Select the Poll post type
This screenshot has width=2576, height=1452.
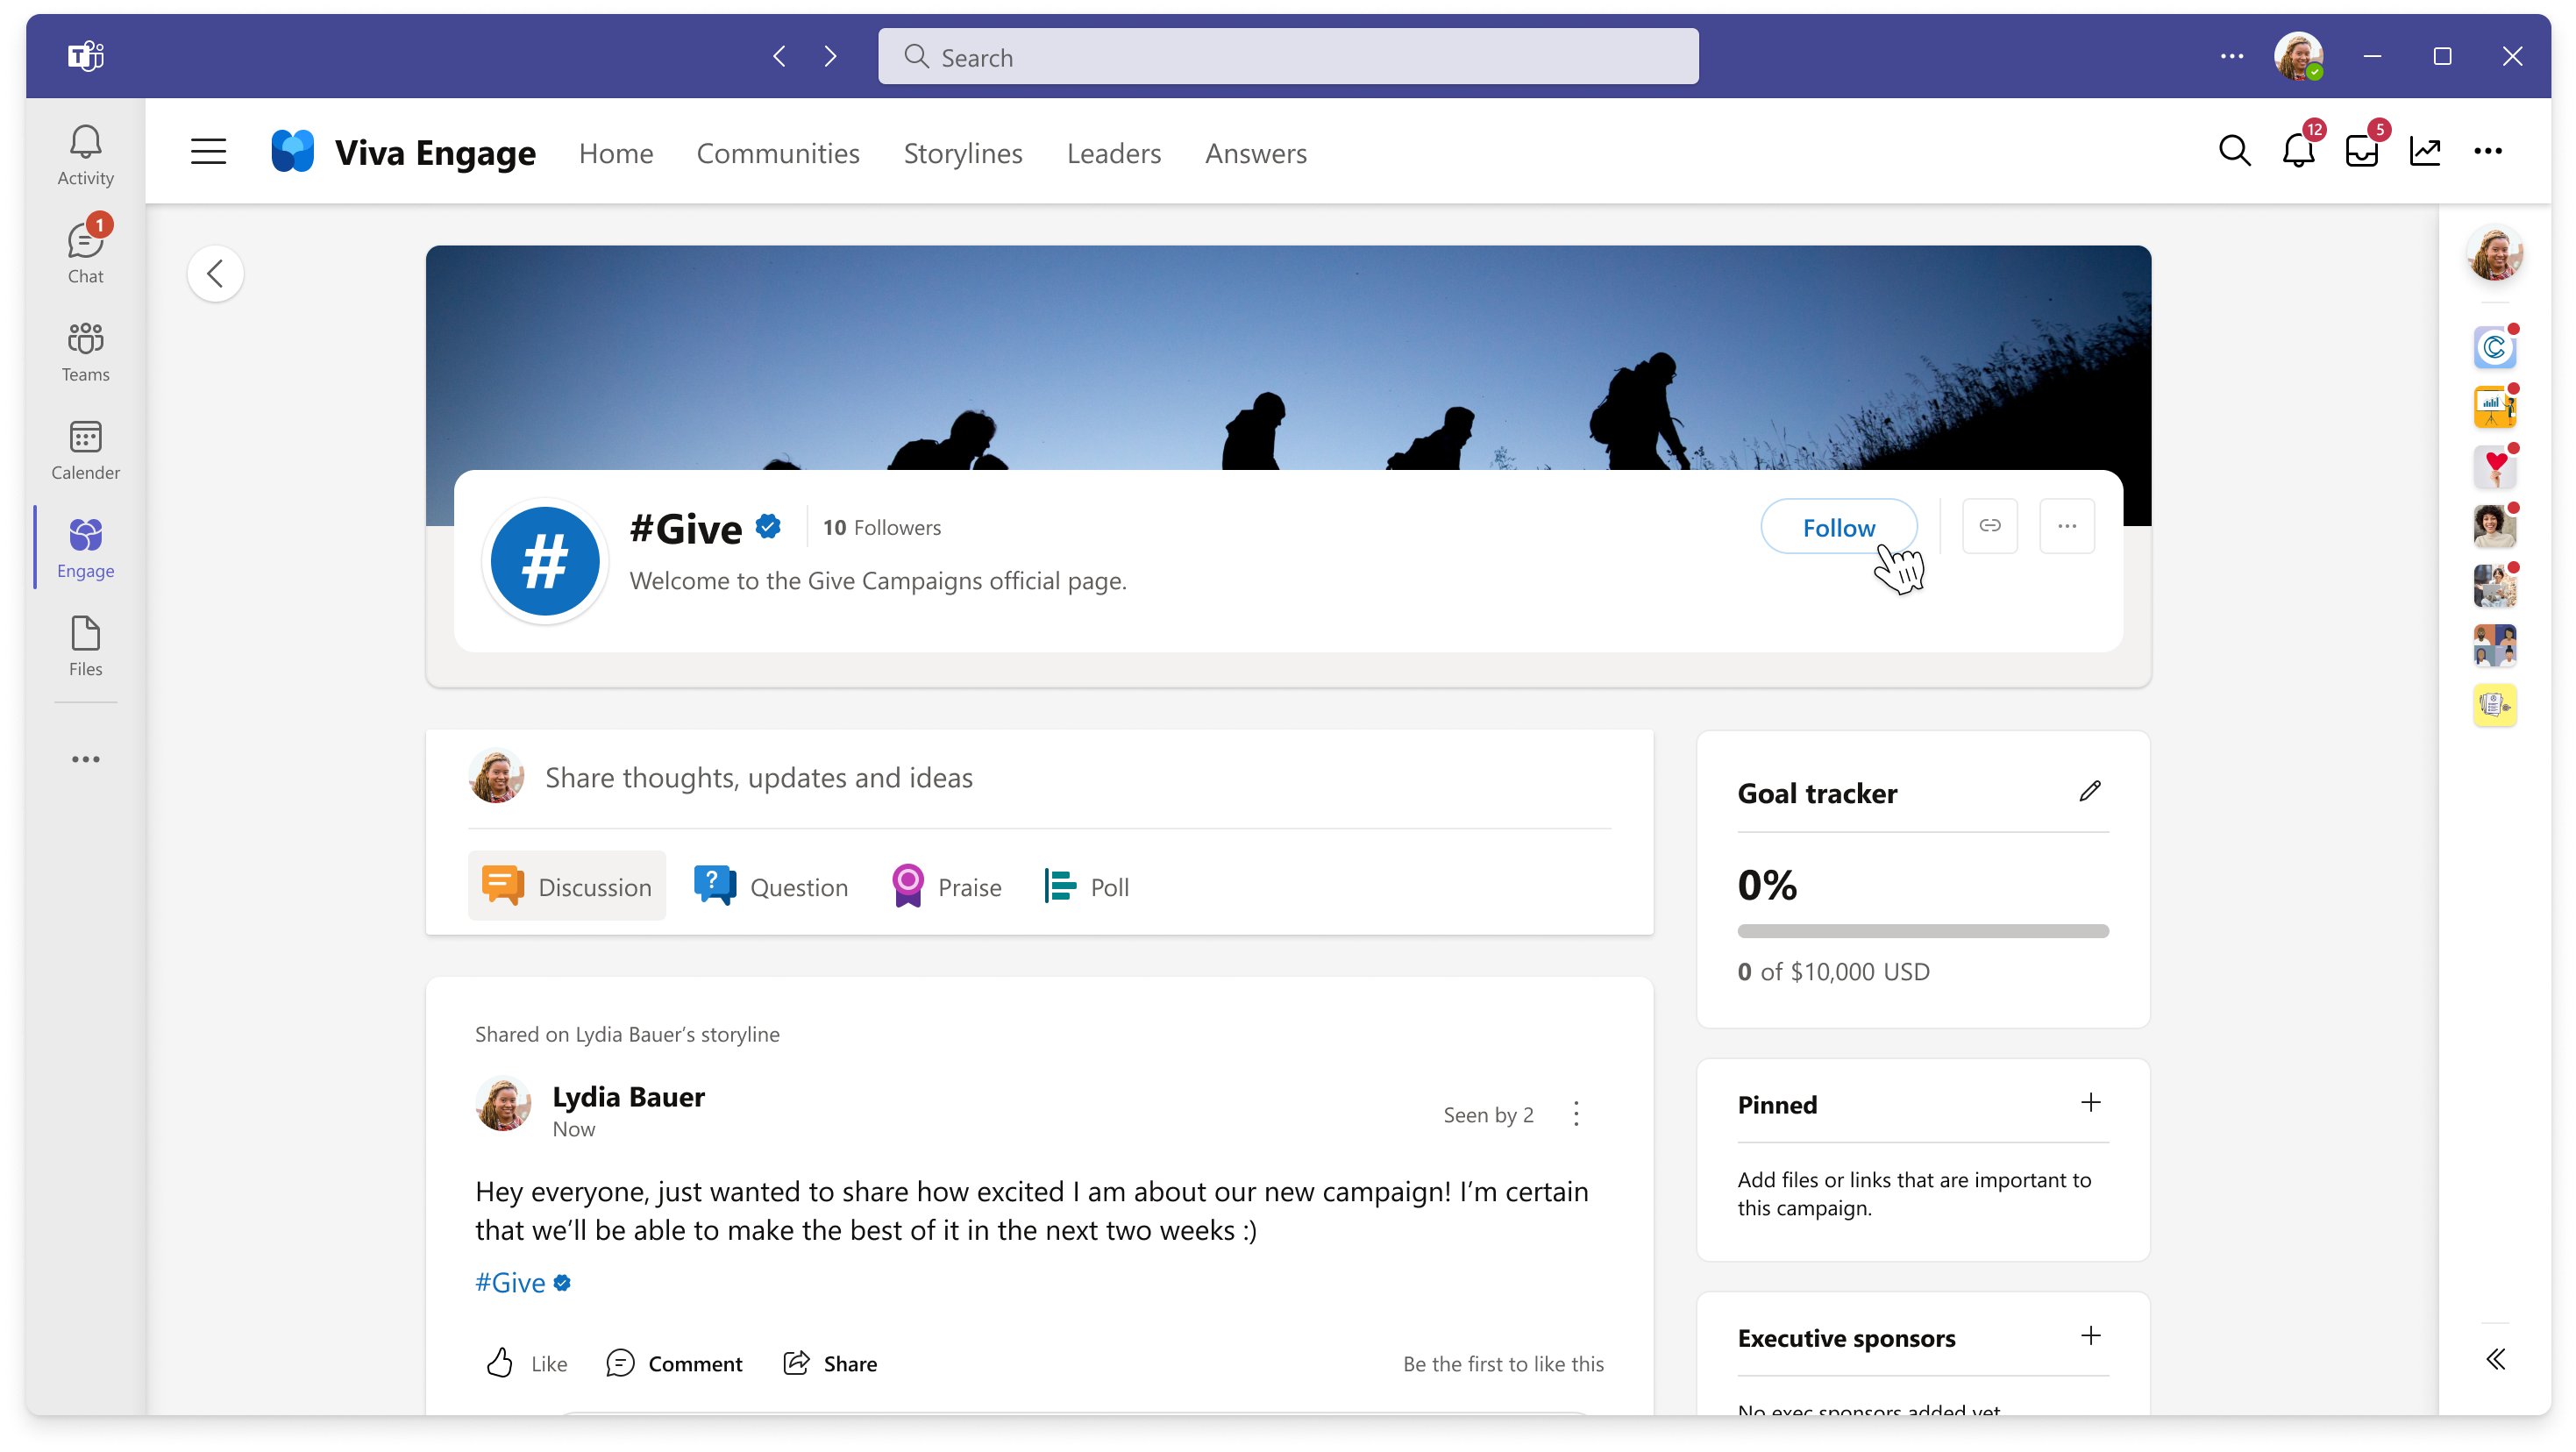click(x=1085, y=886)
